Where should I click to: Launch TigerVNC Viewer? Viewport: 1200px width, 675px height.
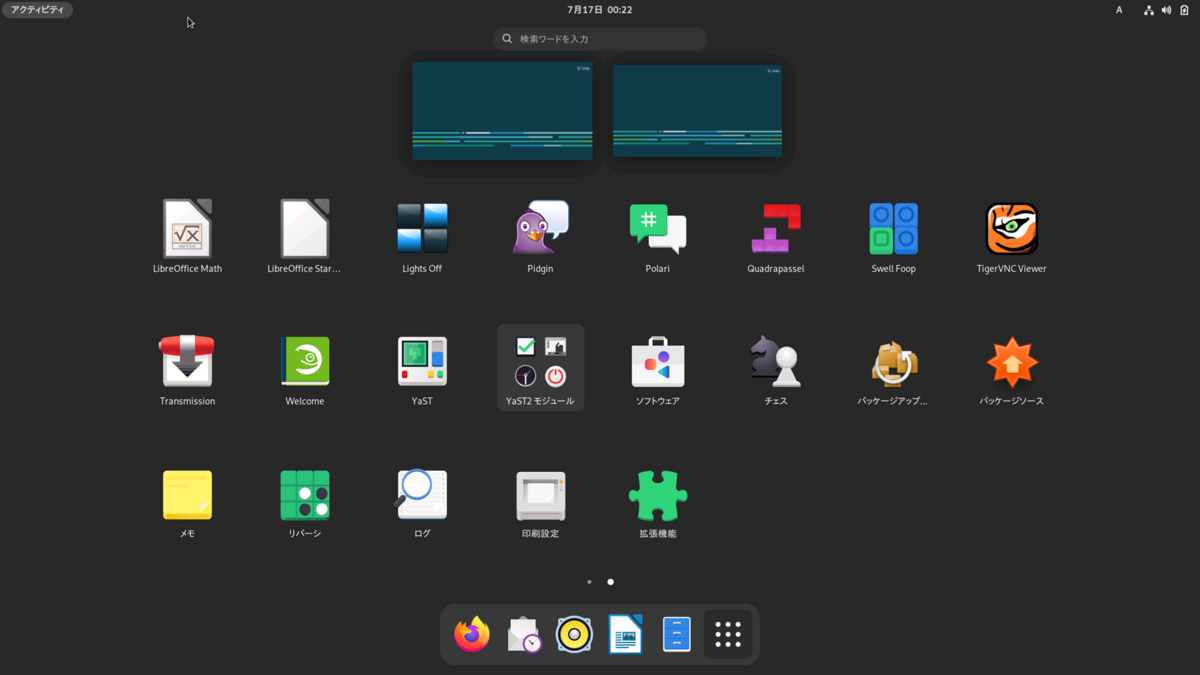1011,237
